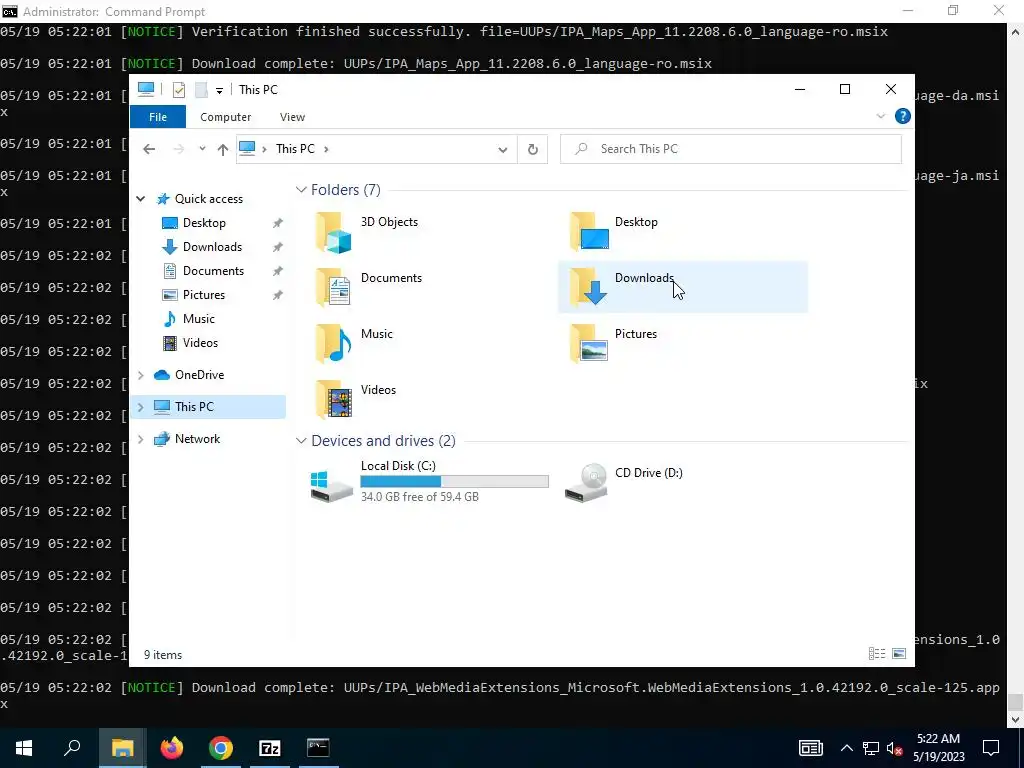Screen dimensions: 1024x768
Task: Select Documents under Quick access
Action: (213, 271)
